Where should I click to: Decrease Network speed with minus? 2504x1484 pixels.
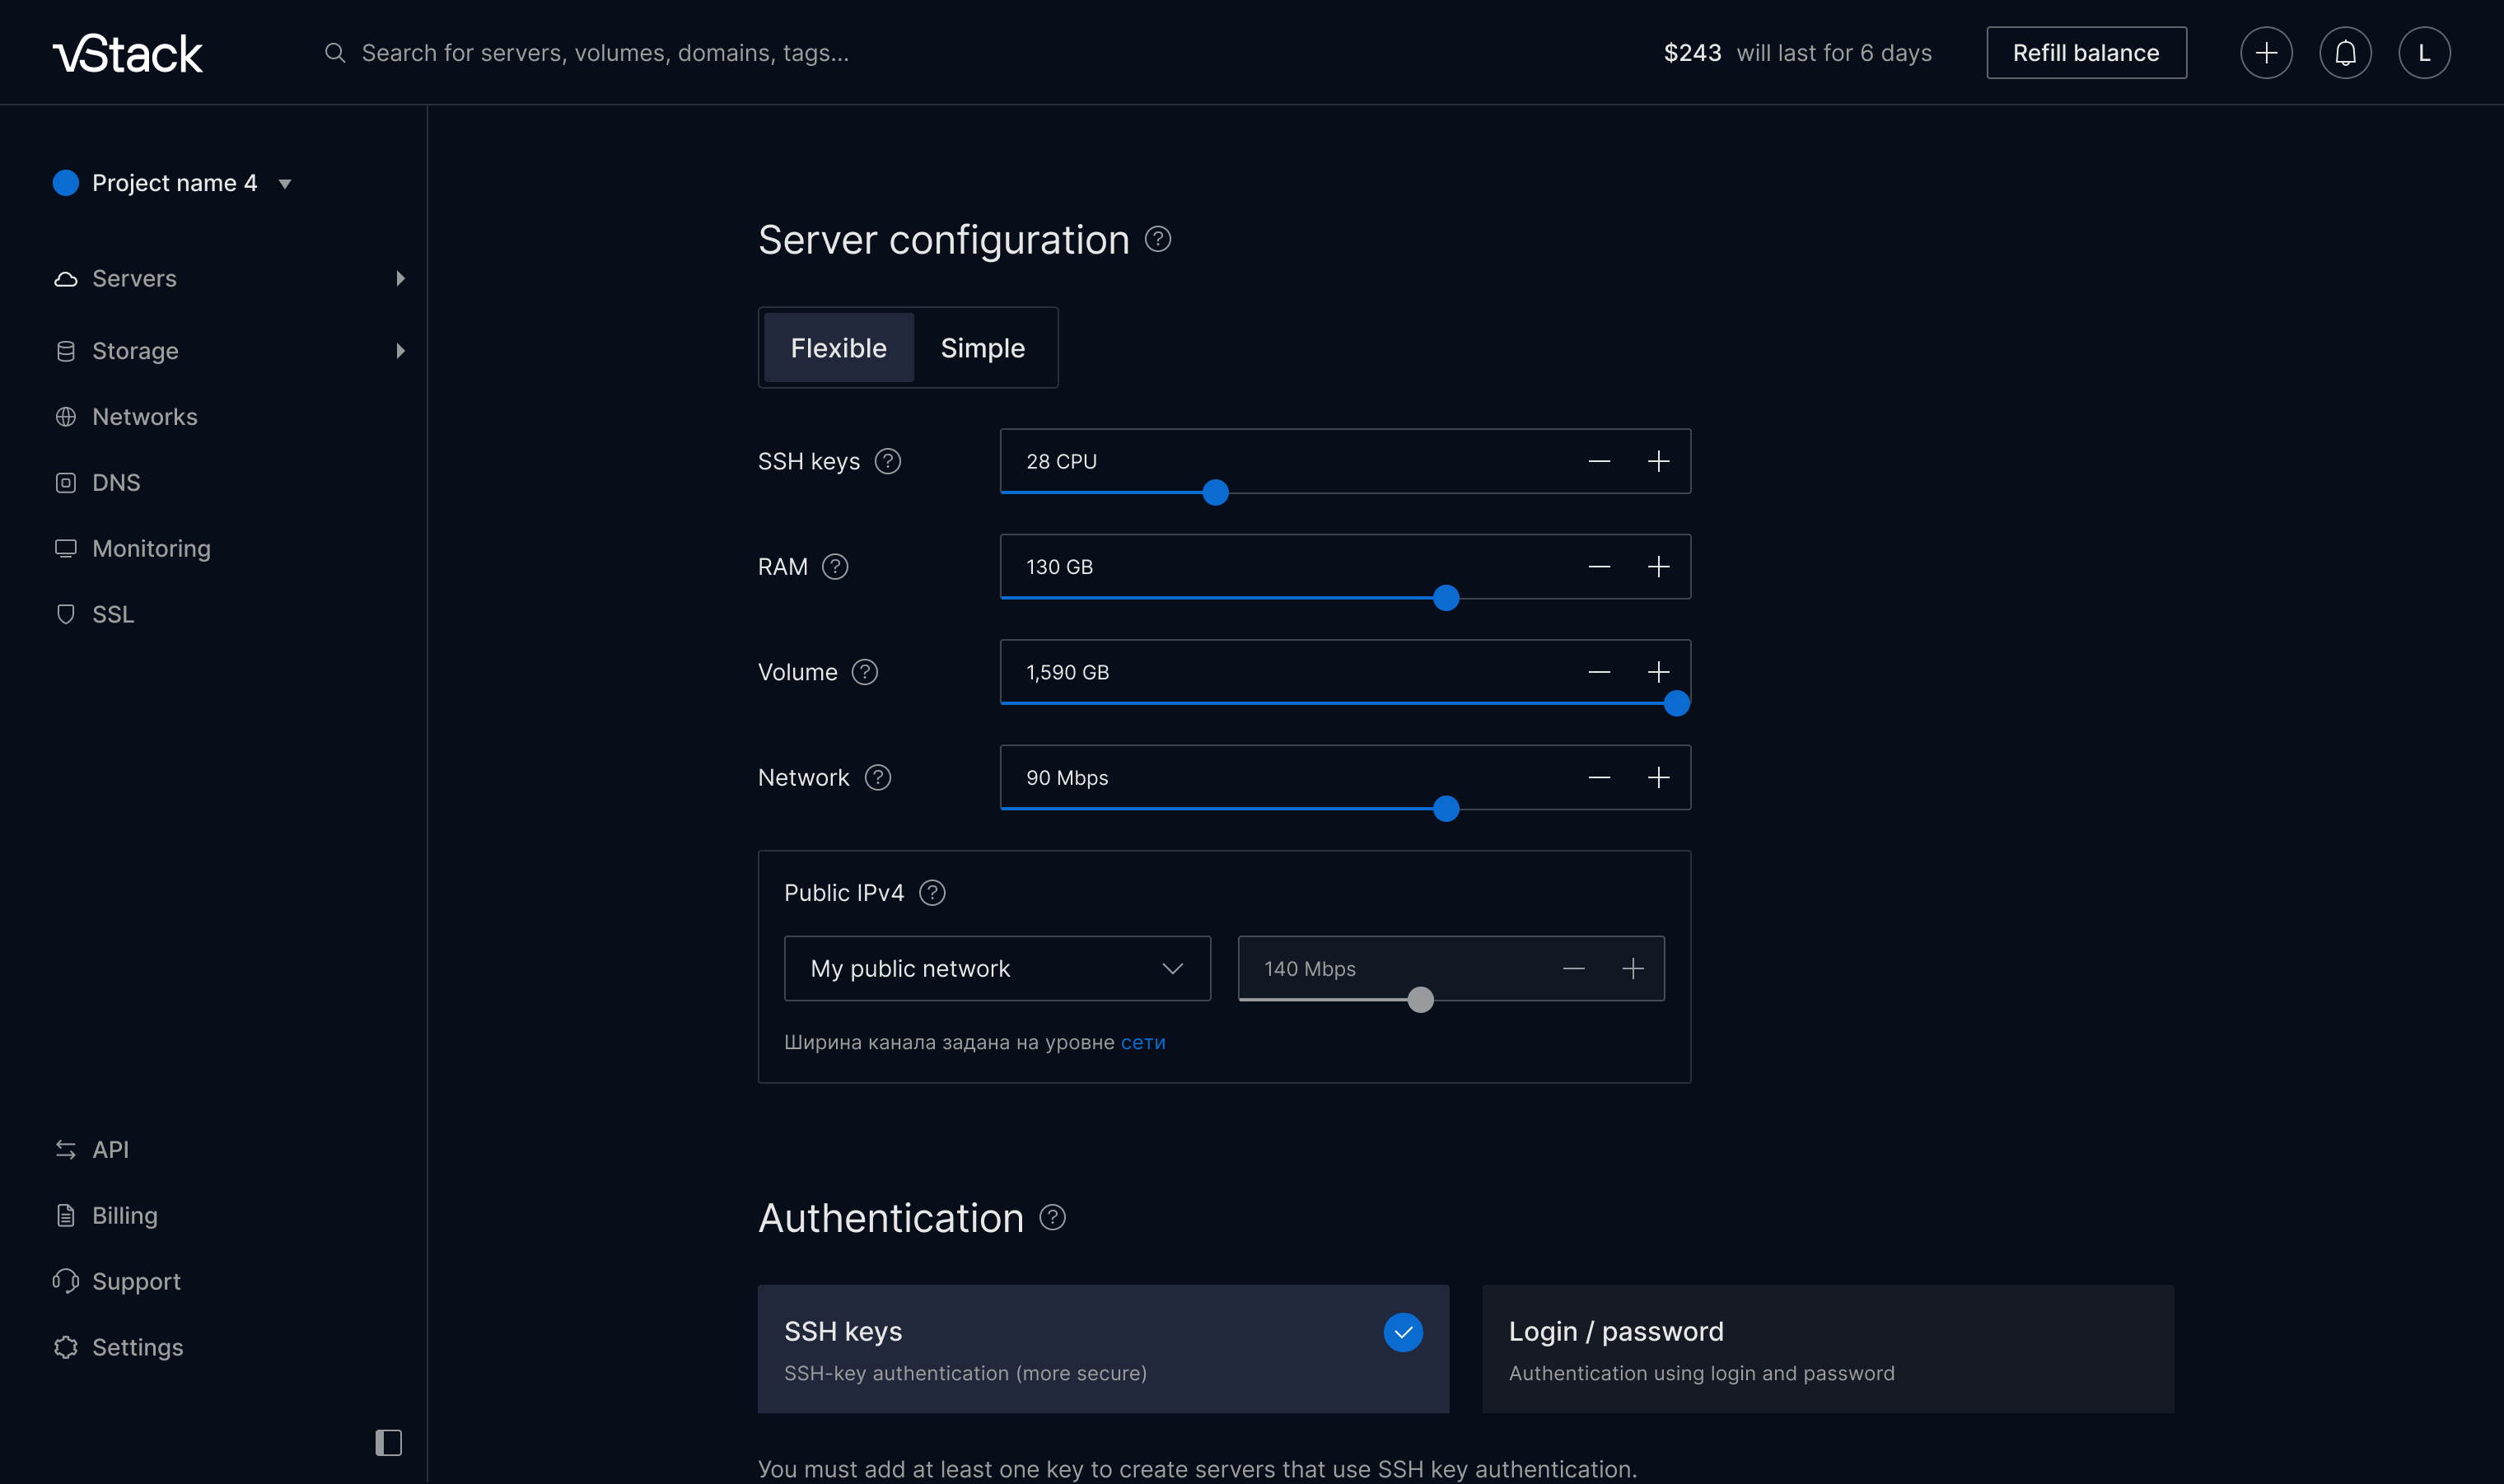(x=1599, y=778)
